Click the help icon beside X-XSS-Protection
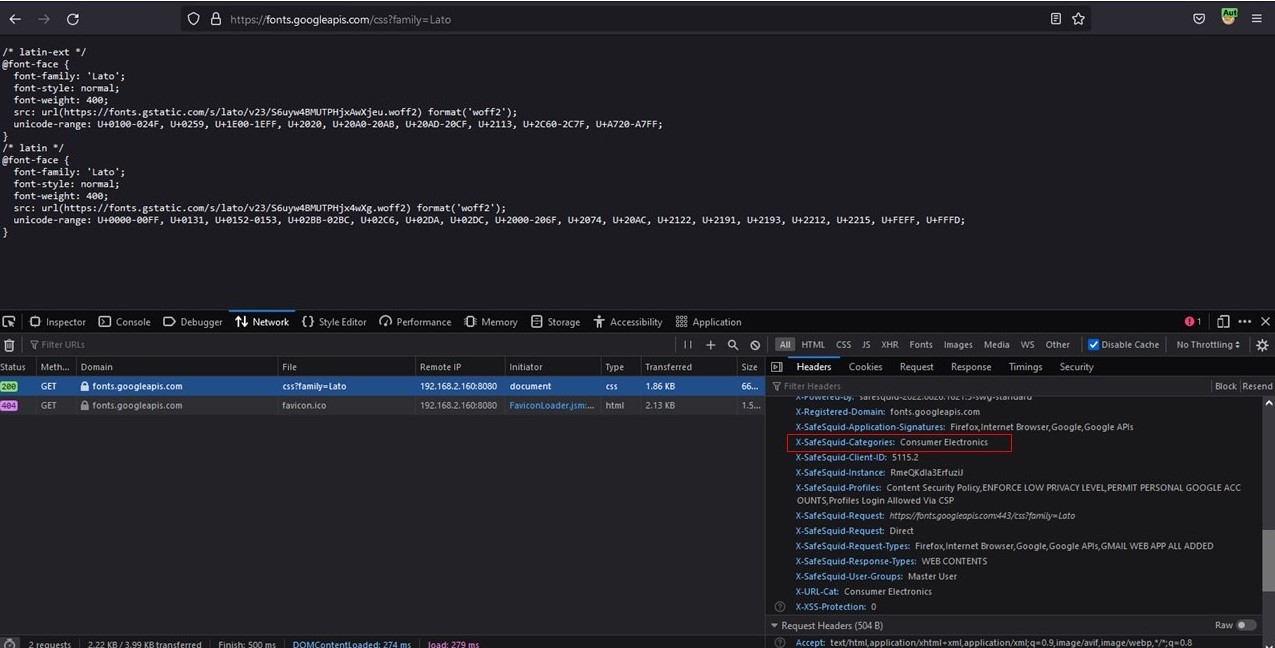 780,607
